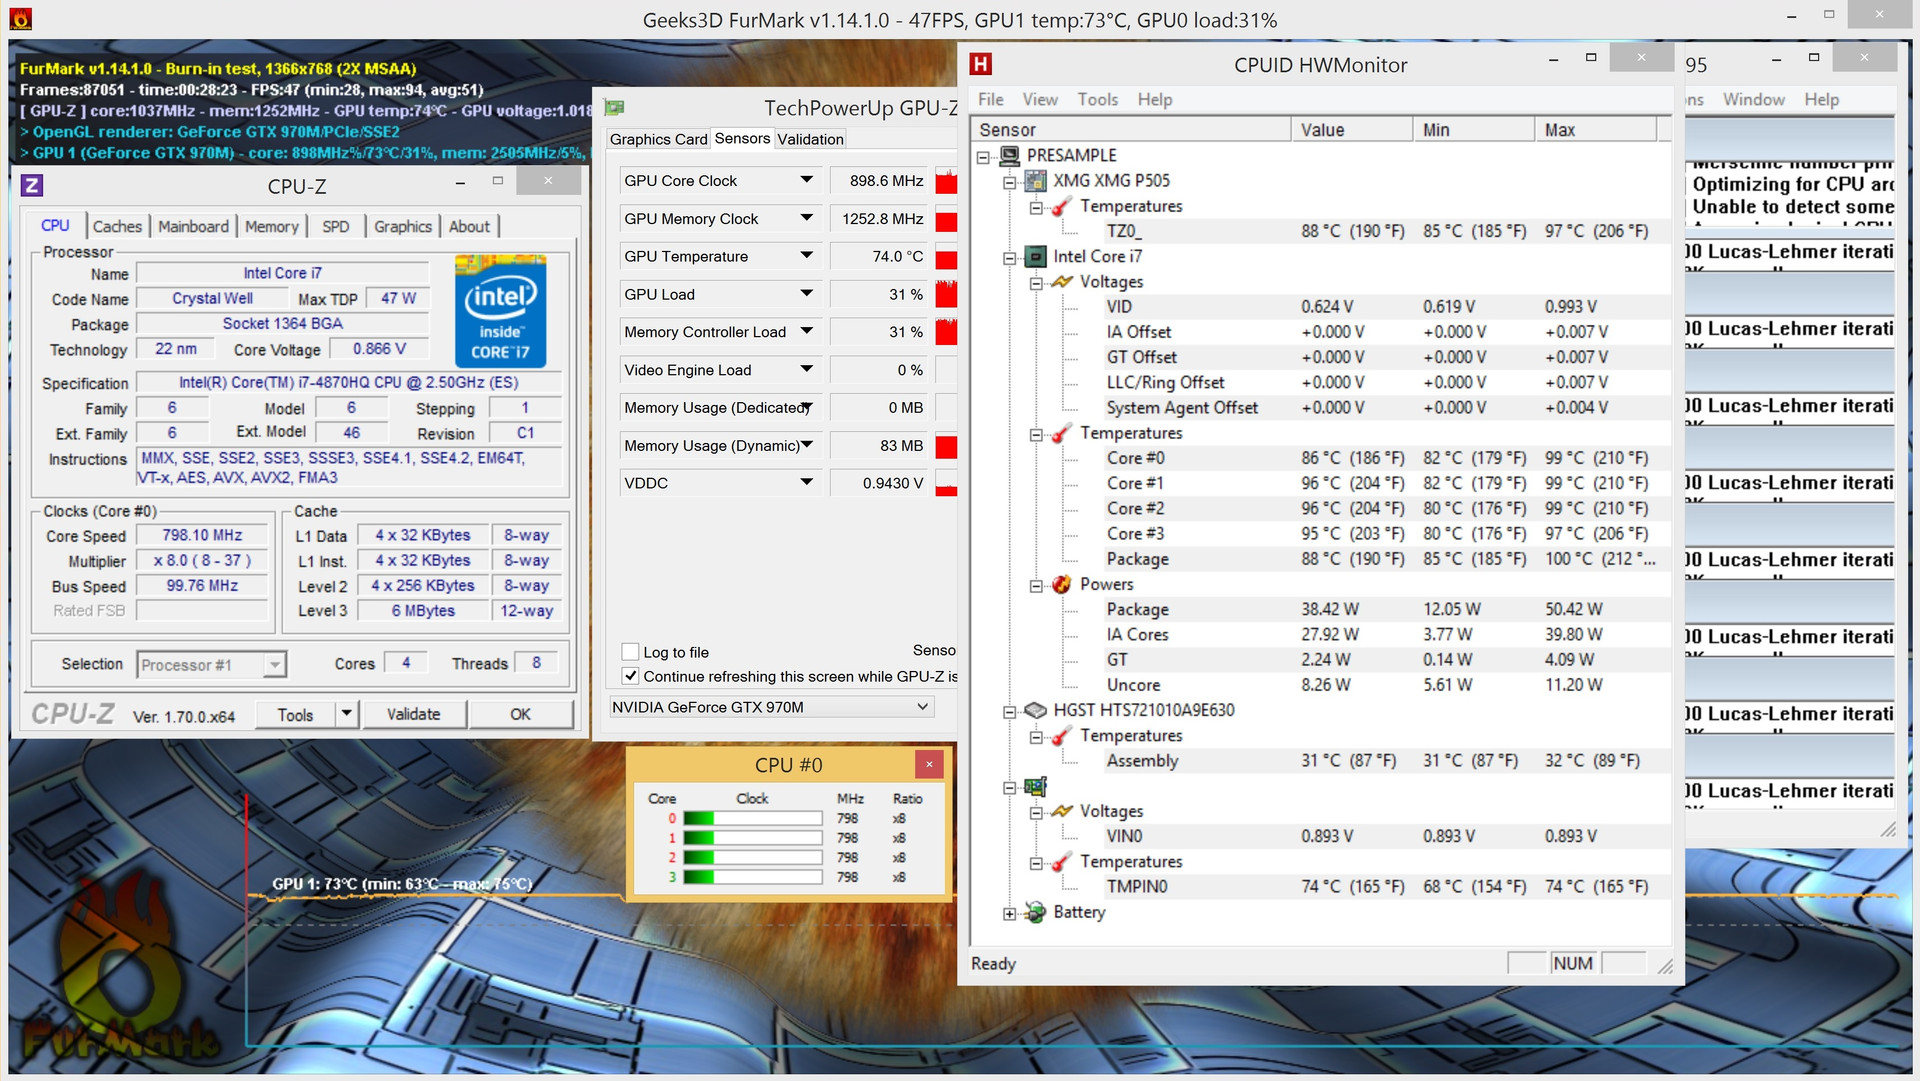
Task: Uncheck Continue refreshing this screen checkbox
Action: coord(630,676)
